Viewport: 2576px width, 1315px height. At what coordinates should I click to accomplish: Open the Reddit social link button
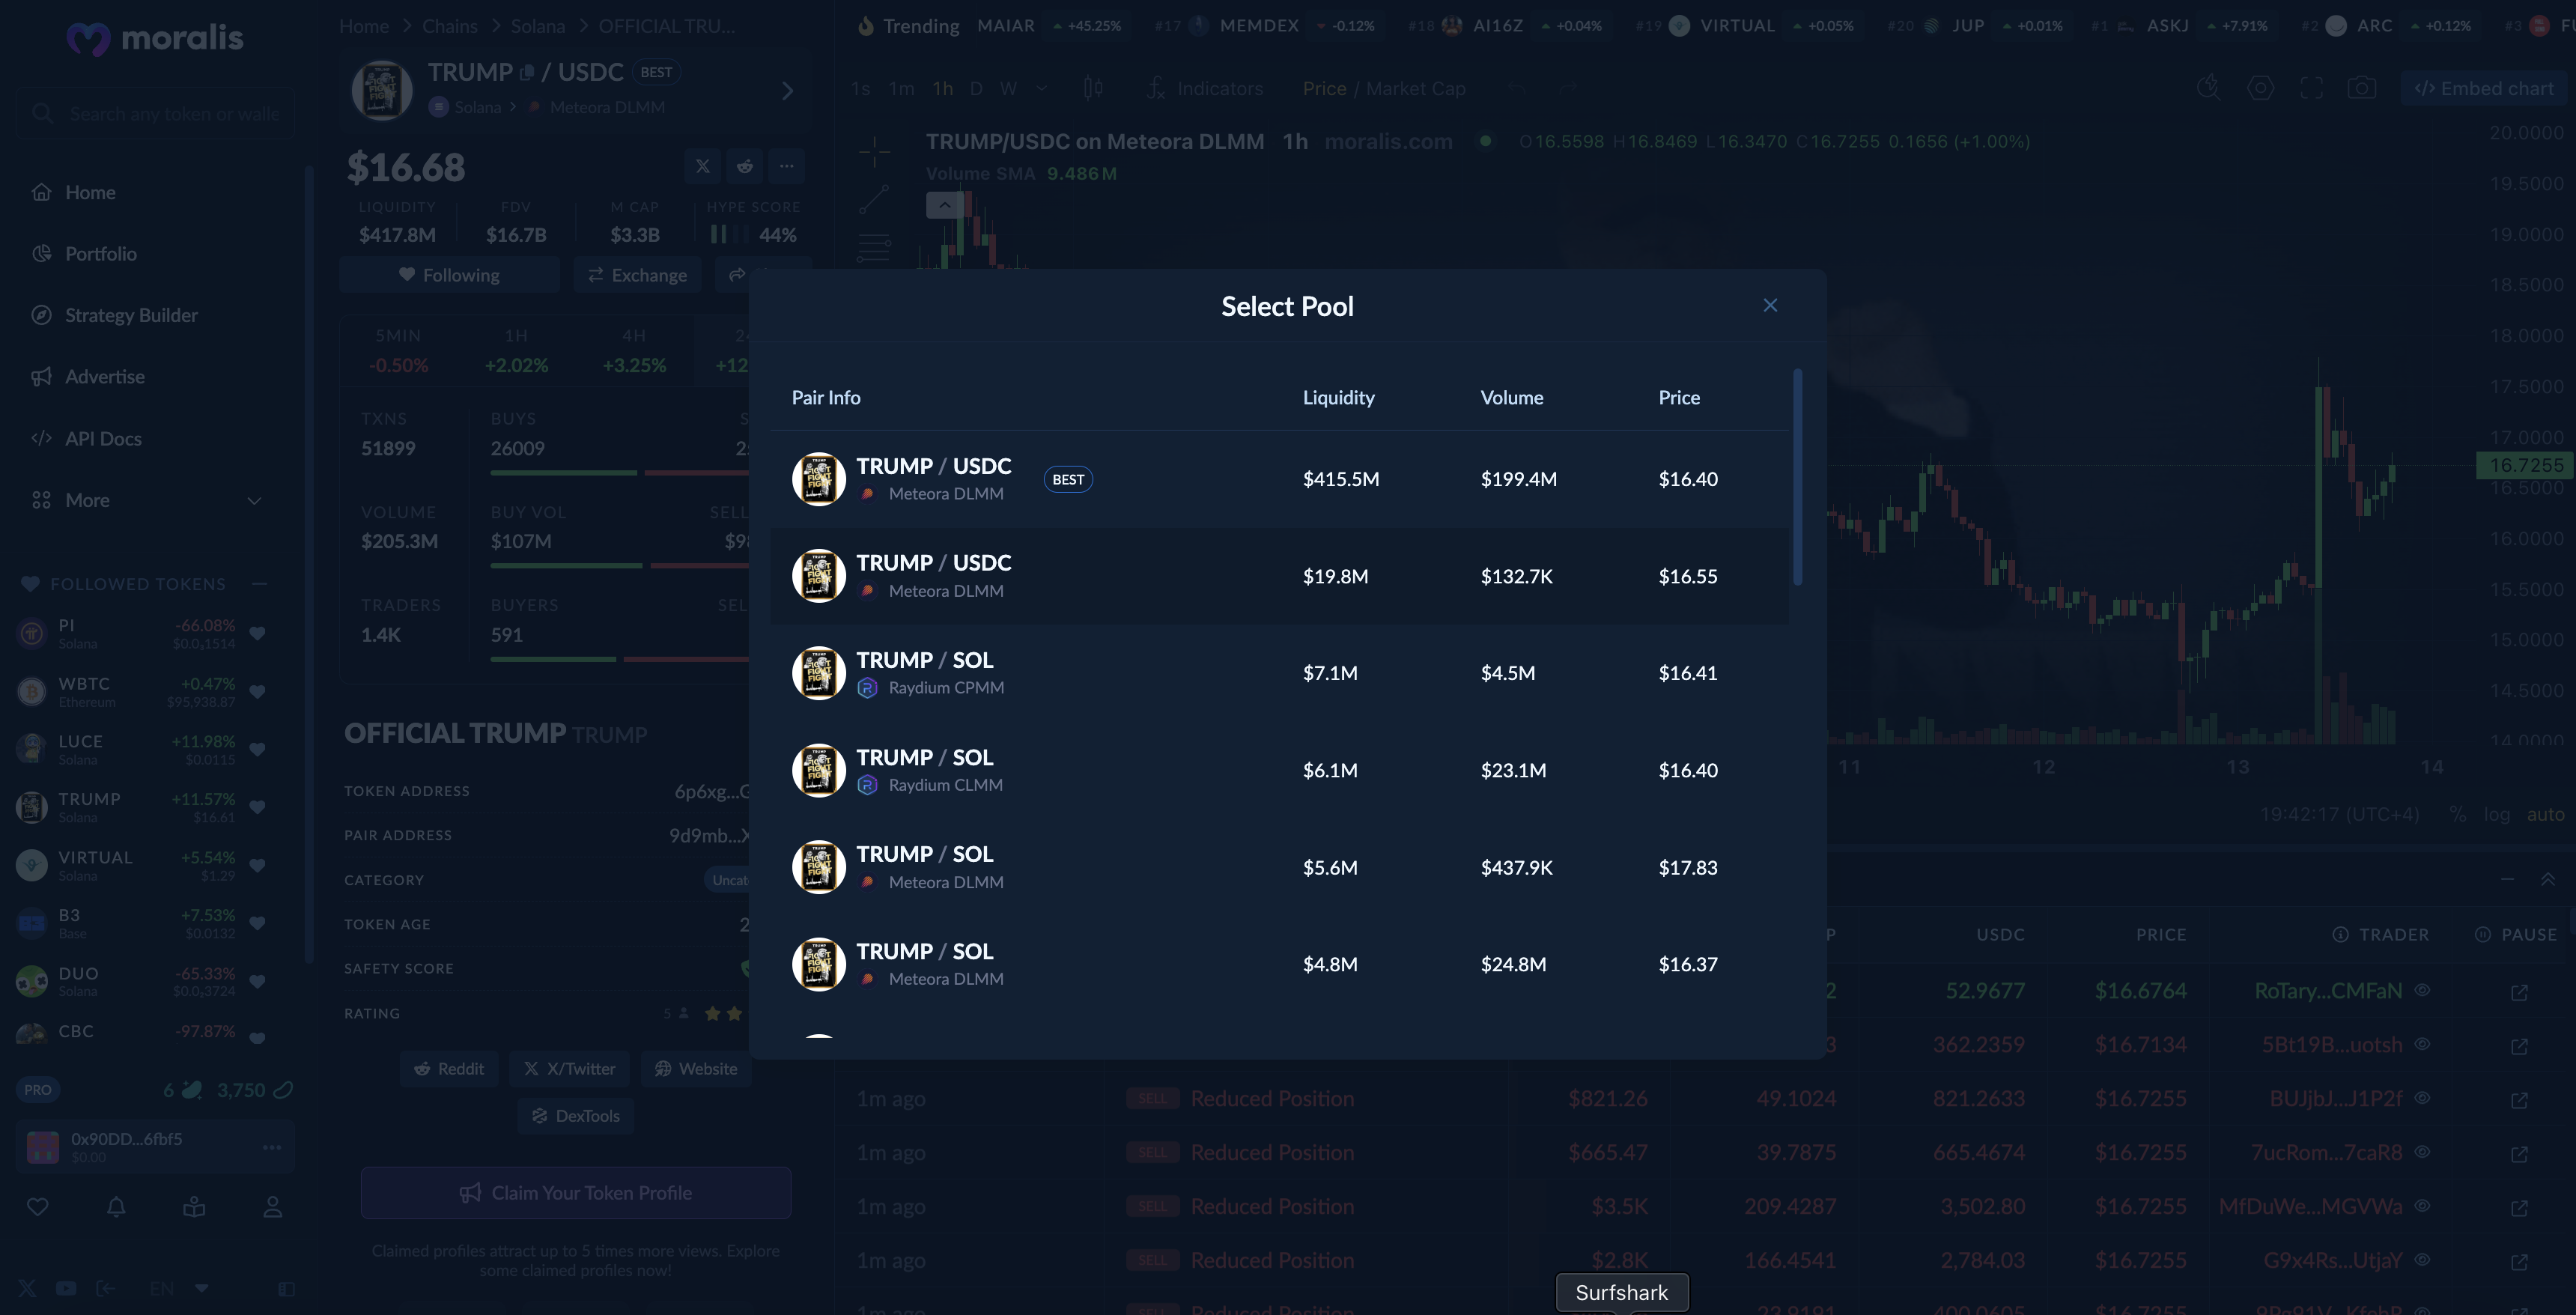click(x=449, y=1068)
